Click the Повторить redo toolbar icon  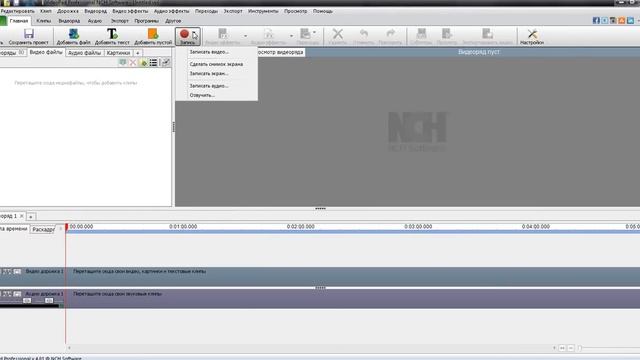(391, 33)
